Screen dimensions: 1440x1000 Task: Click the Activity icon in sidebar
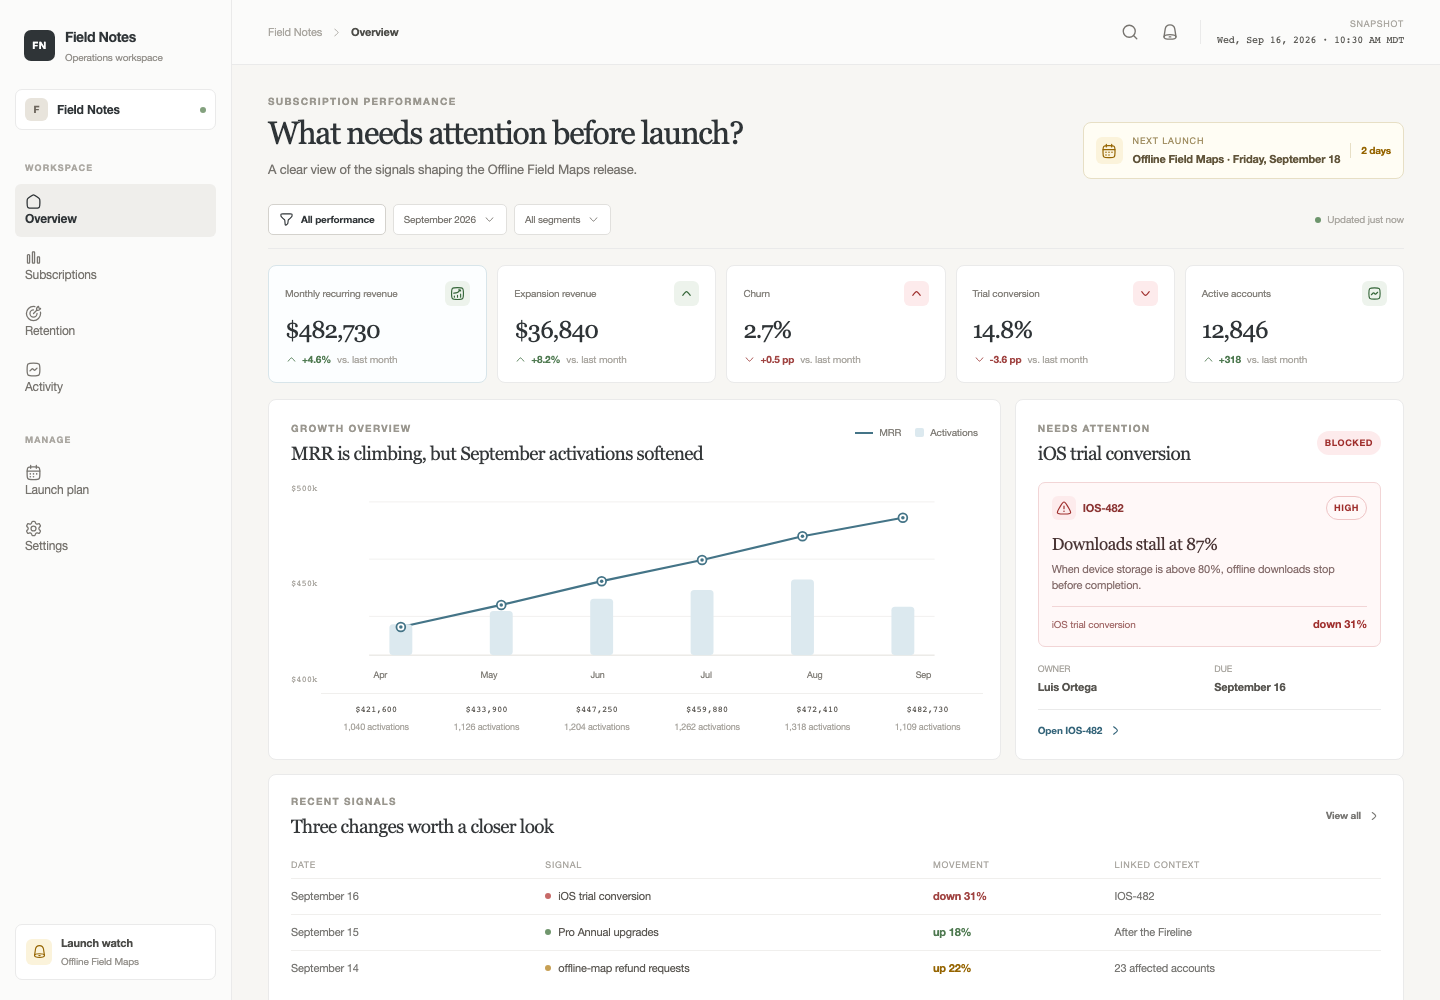coord(33,369)
